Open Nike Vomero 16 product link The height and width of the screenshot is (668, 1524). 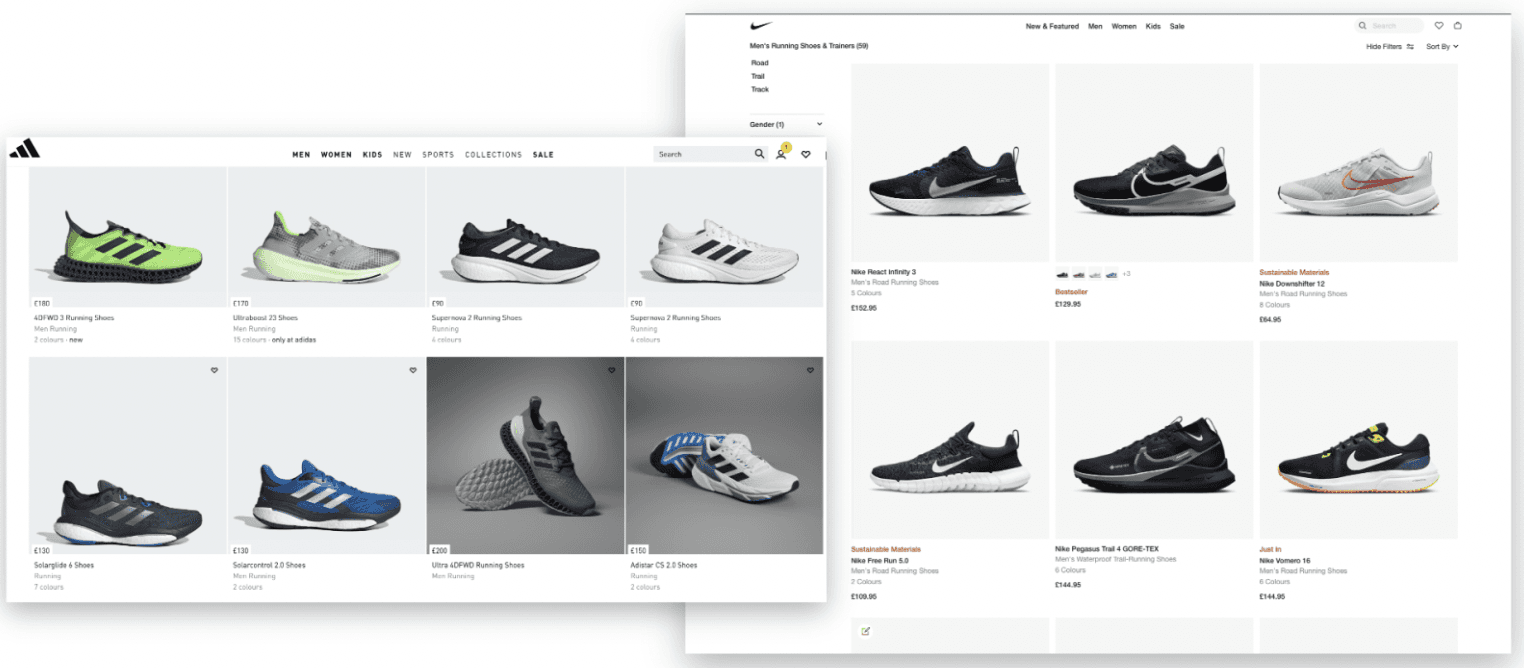[x=1285, y=560]
